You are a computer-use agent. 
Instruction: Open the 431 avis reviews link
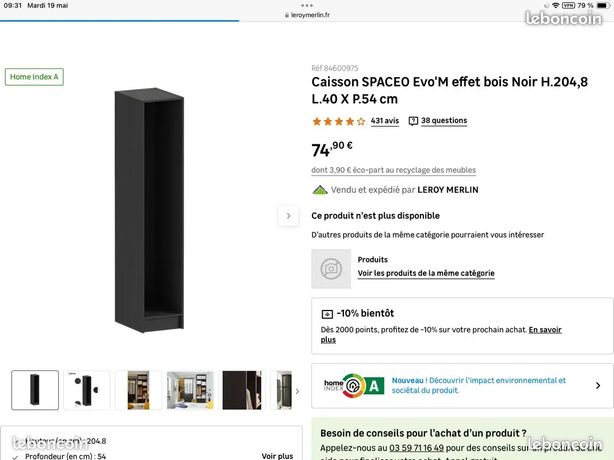(385, 121)
